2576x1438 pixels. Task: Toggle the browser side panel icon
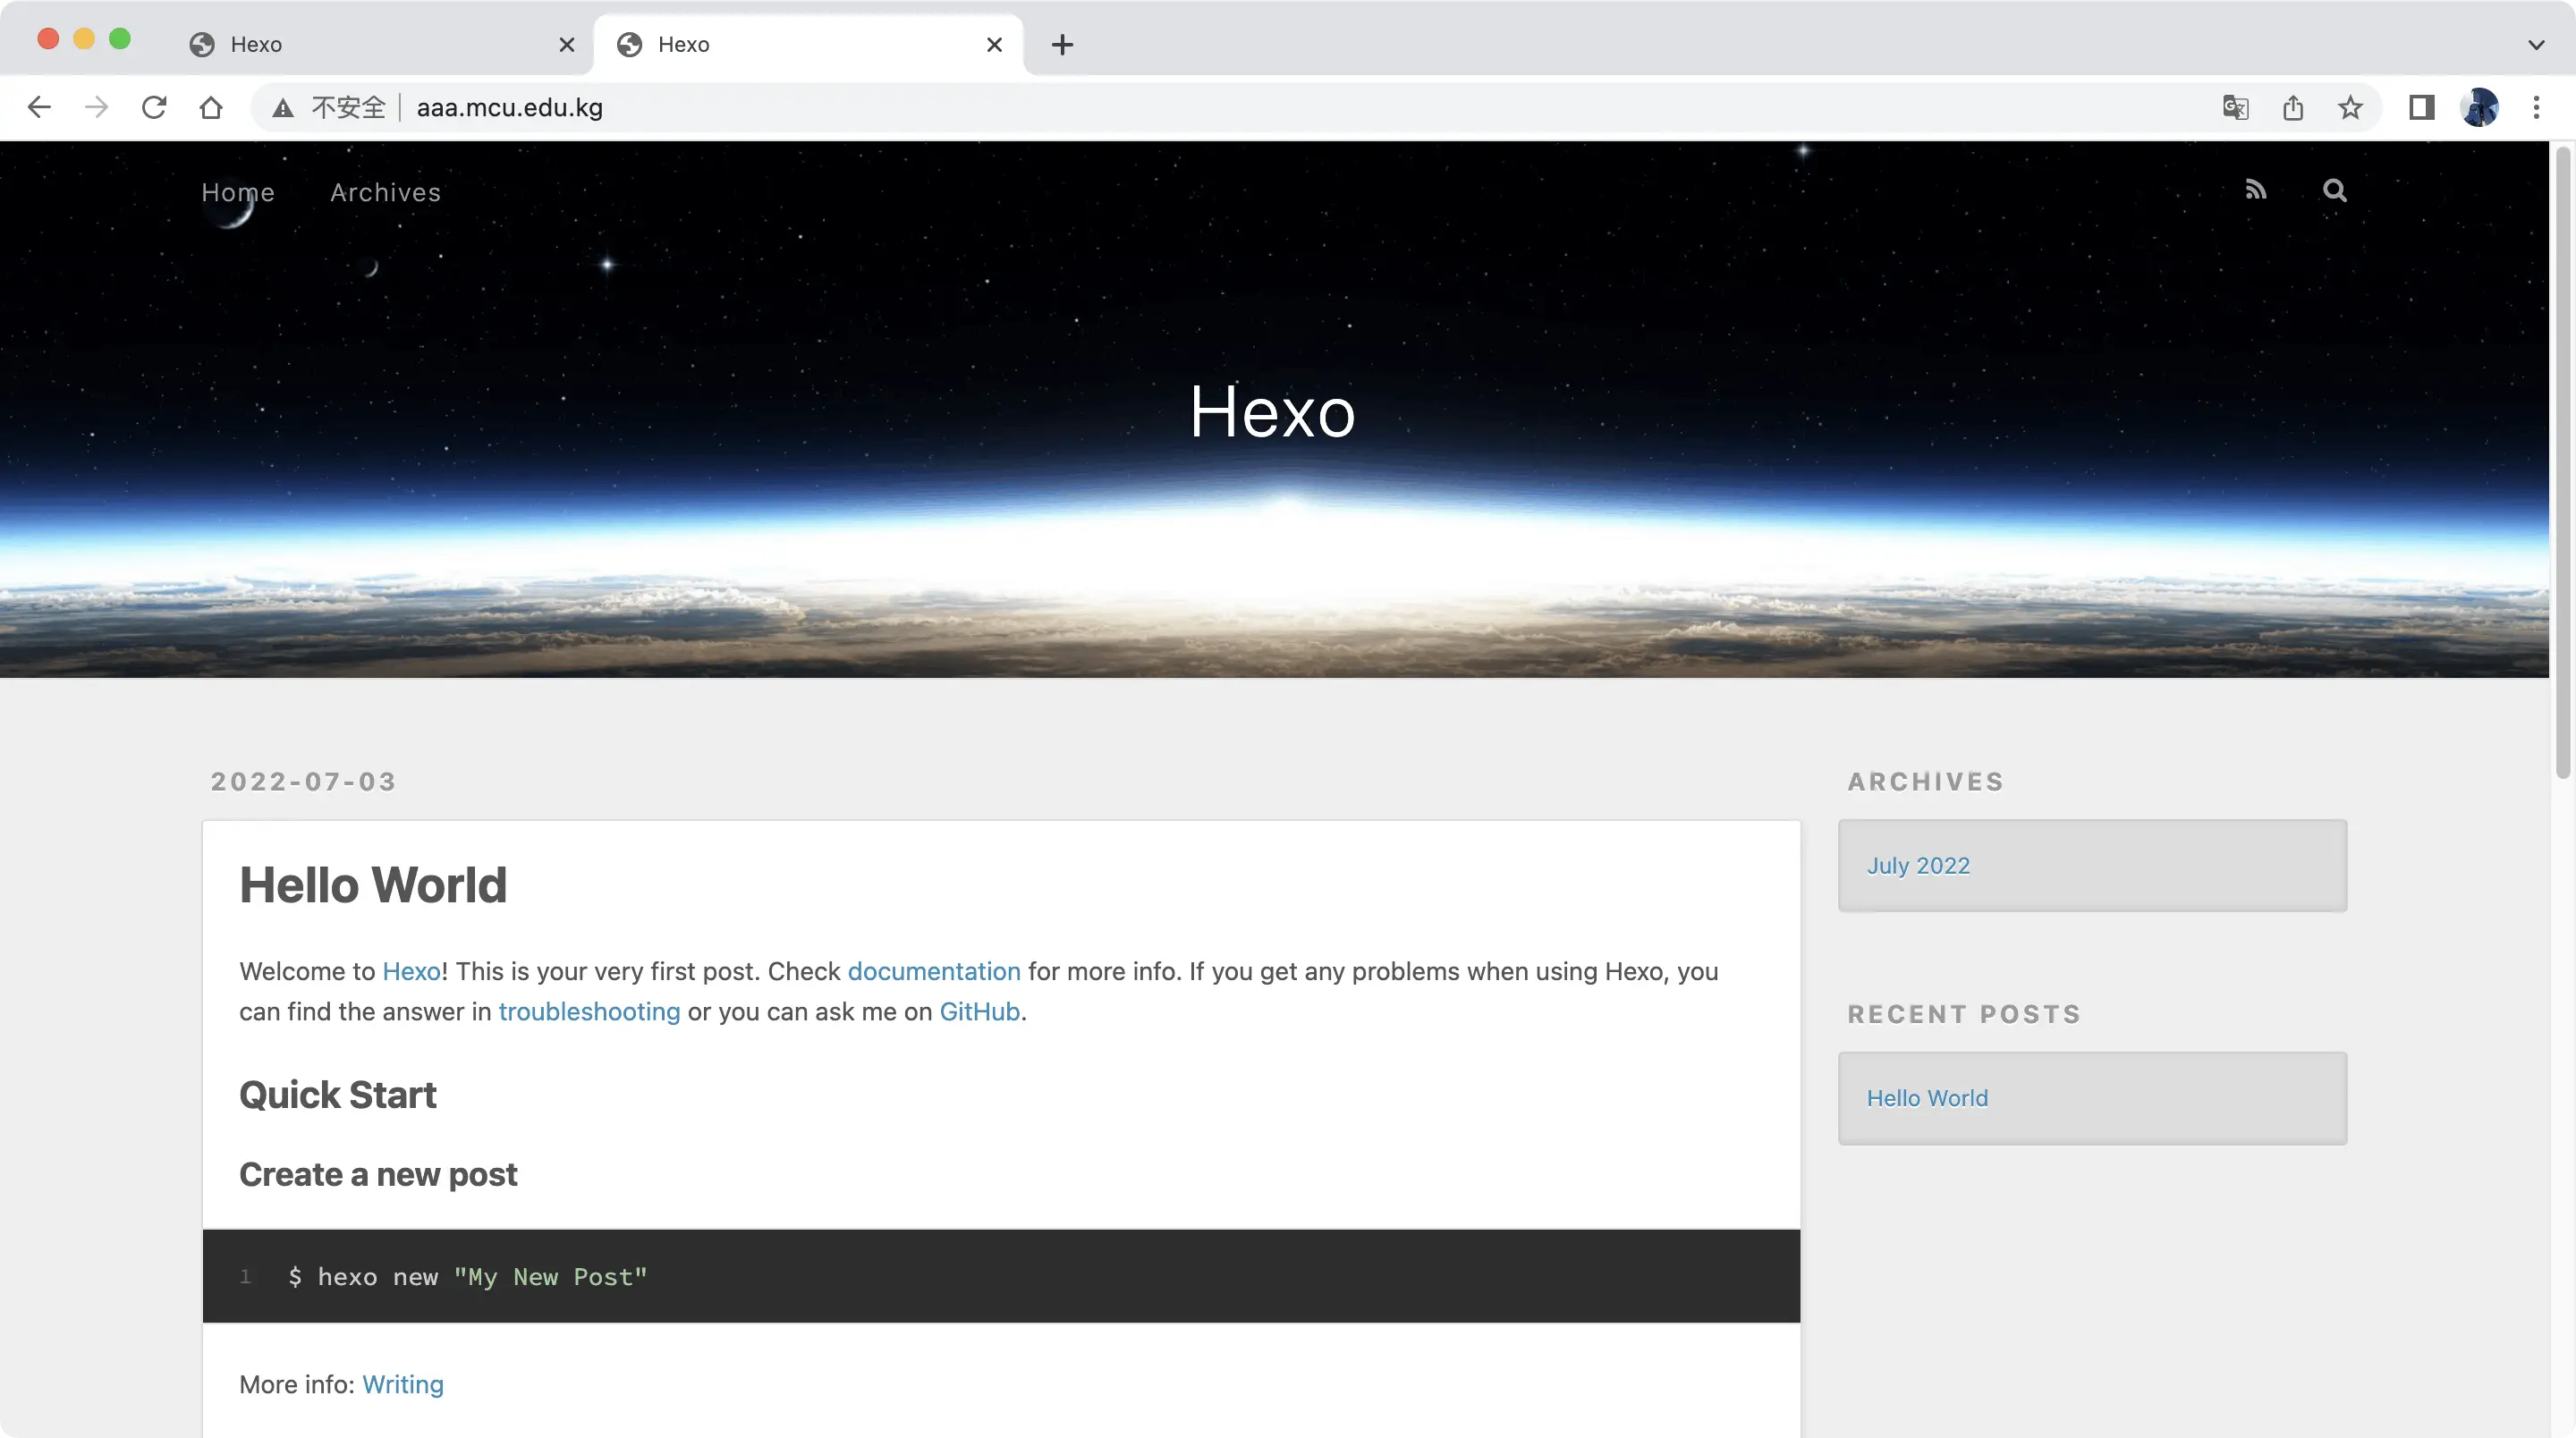point(2421,107)
